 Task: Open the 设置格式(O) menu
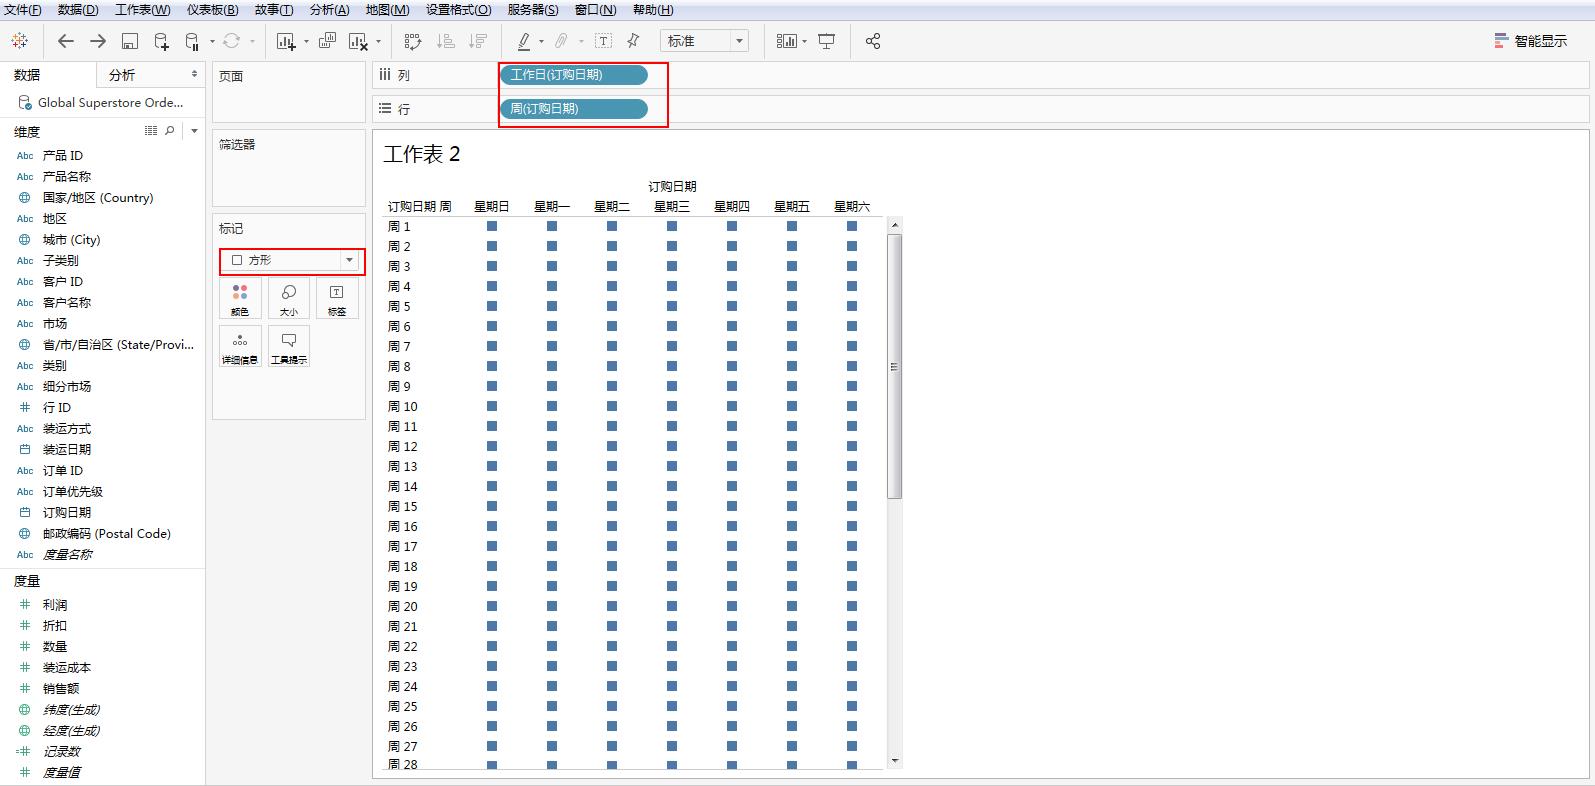tap(458, 10)
